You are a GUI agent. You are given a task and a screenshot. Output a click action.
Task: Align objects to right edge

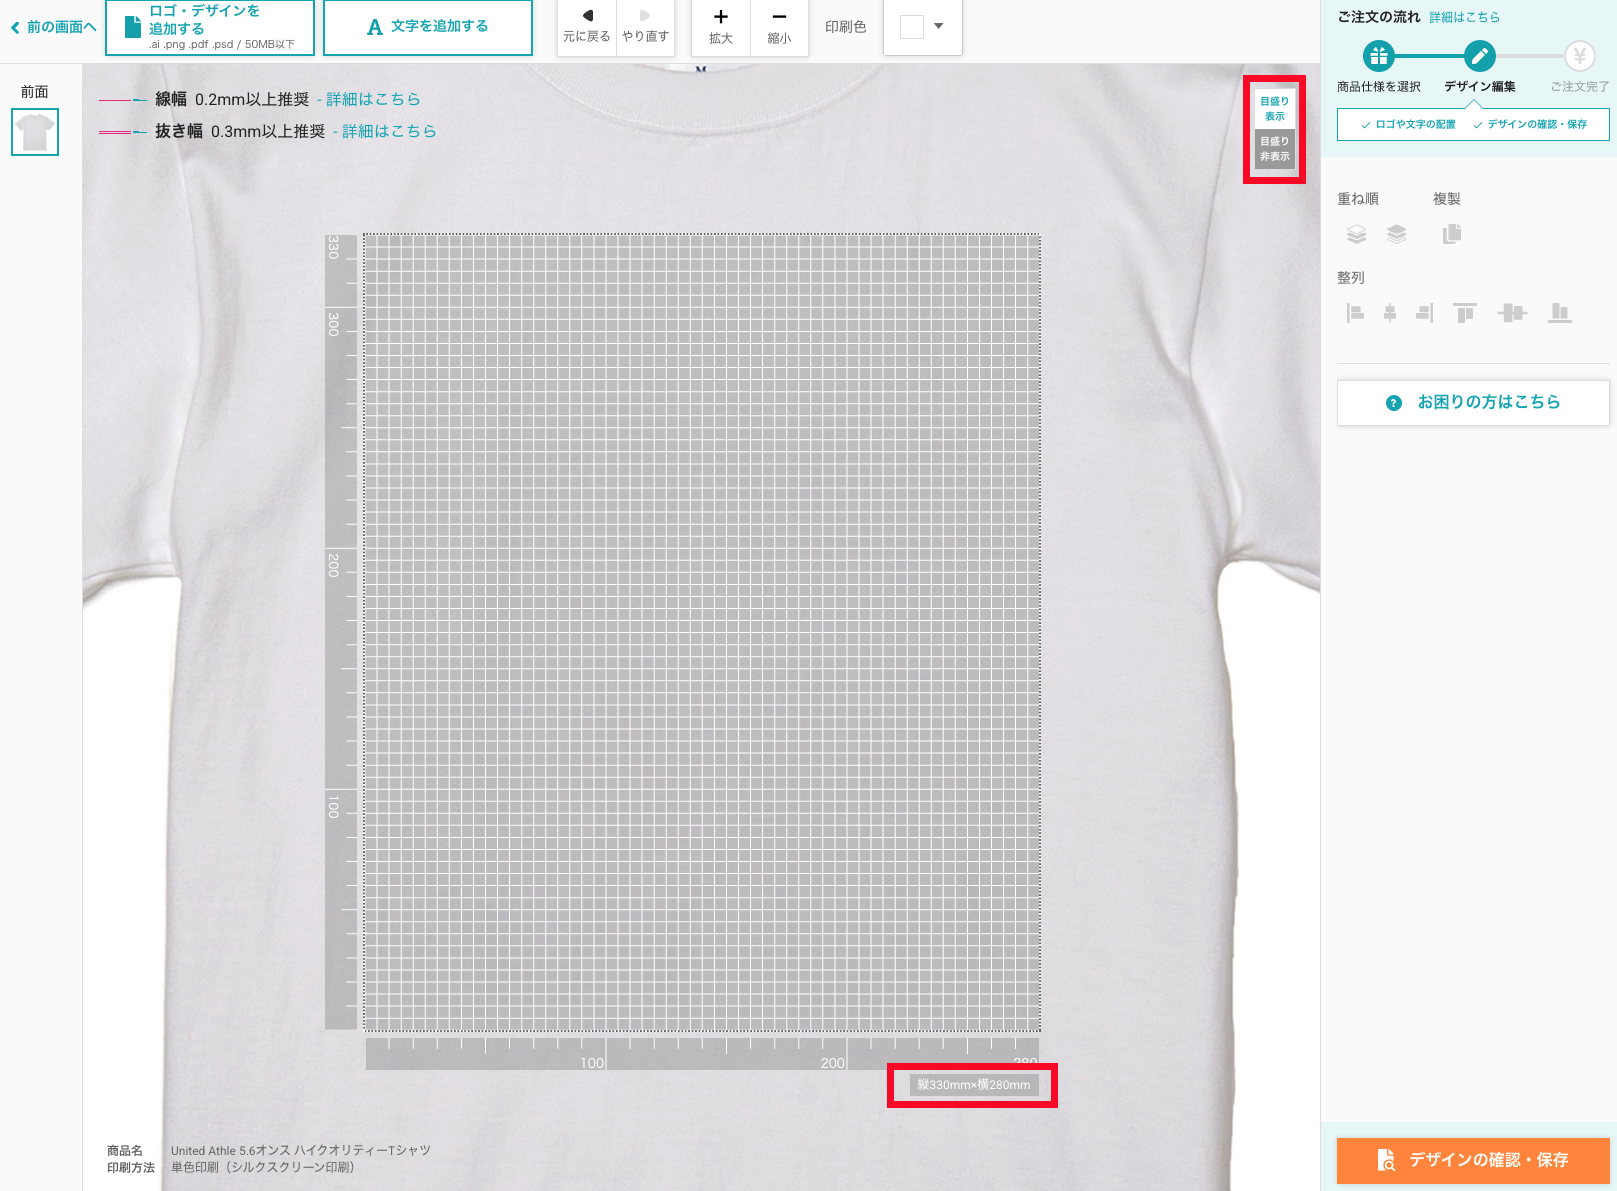[1425, 313]
